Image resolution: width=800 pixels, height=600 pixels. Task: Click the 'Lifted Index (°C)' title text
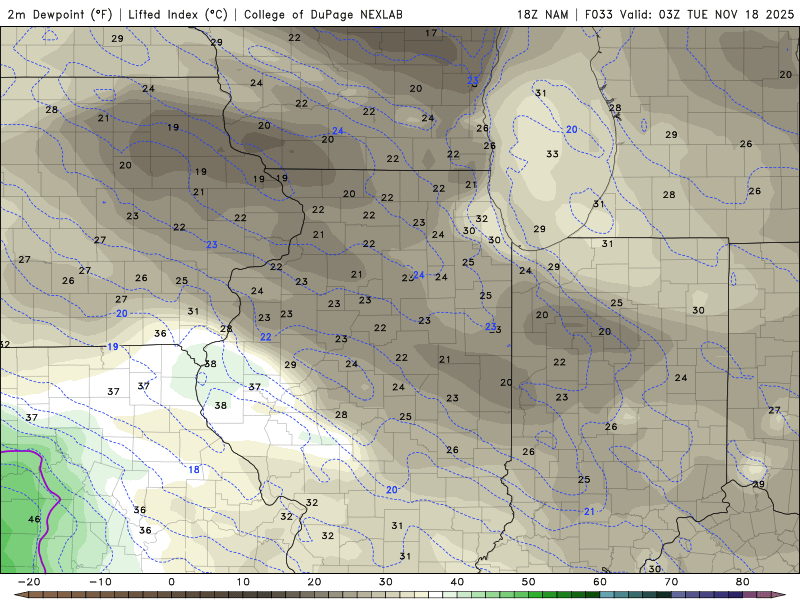coord(178,14)
